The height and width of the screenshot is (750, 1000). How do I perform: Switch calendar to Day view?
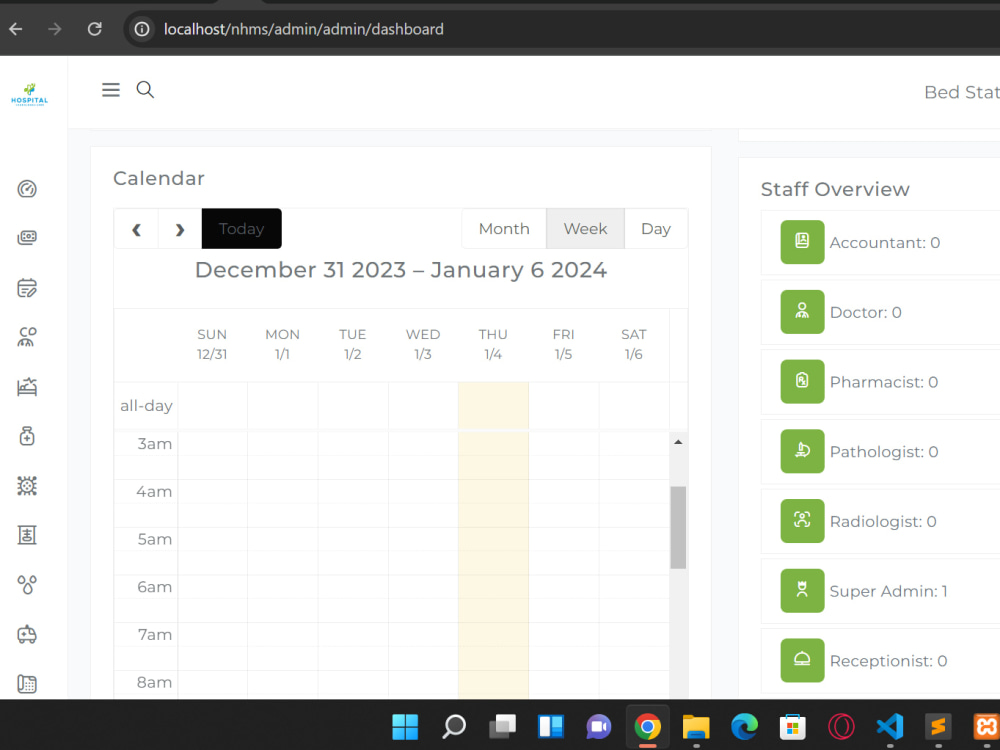click(x=656, y=229)
